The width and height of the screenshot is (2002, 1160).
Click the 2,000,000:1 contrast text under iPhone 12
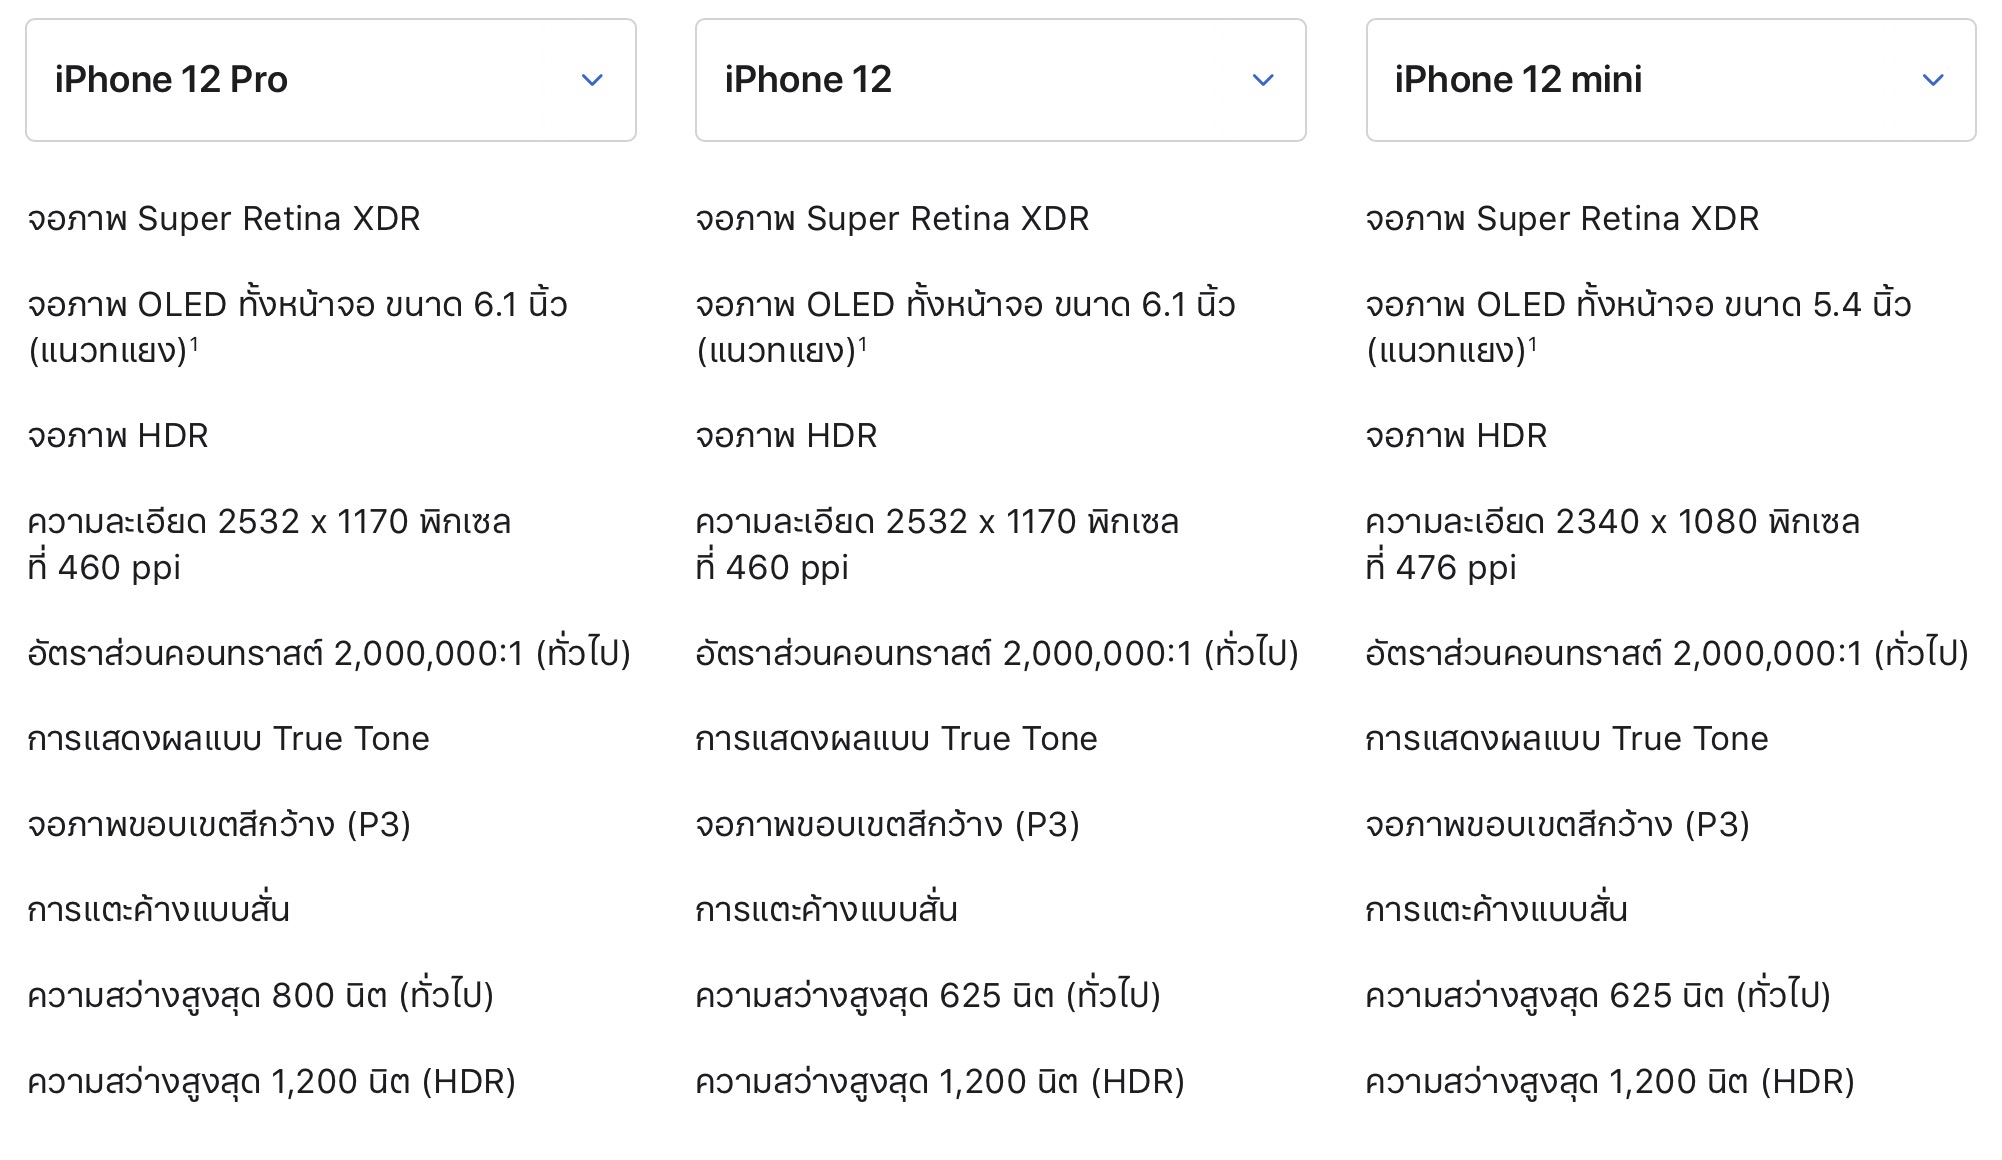click(996, 654)
